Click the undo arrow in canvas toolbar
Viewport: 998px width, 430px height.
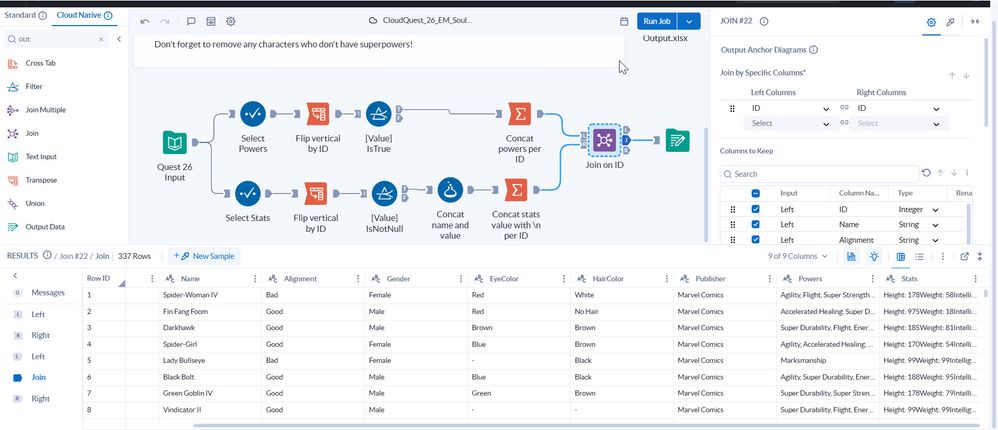tap(145, 21)
